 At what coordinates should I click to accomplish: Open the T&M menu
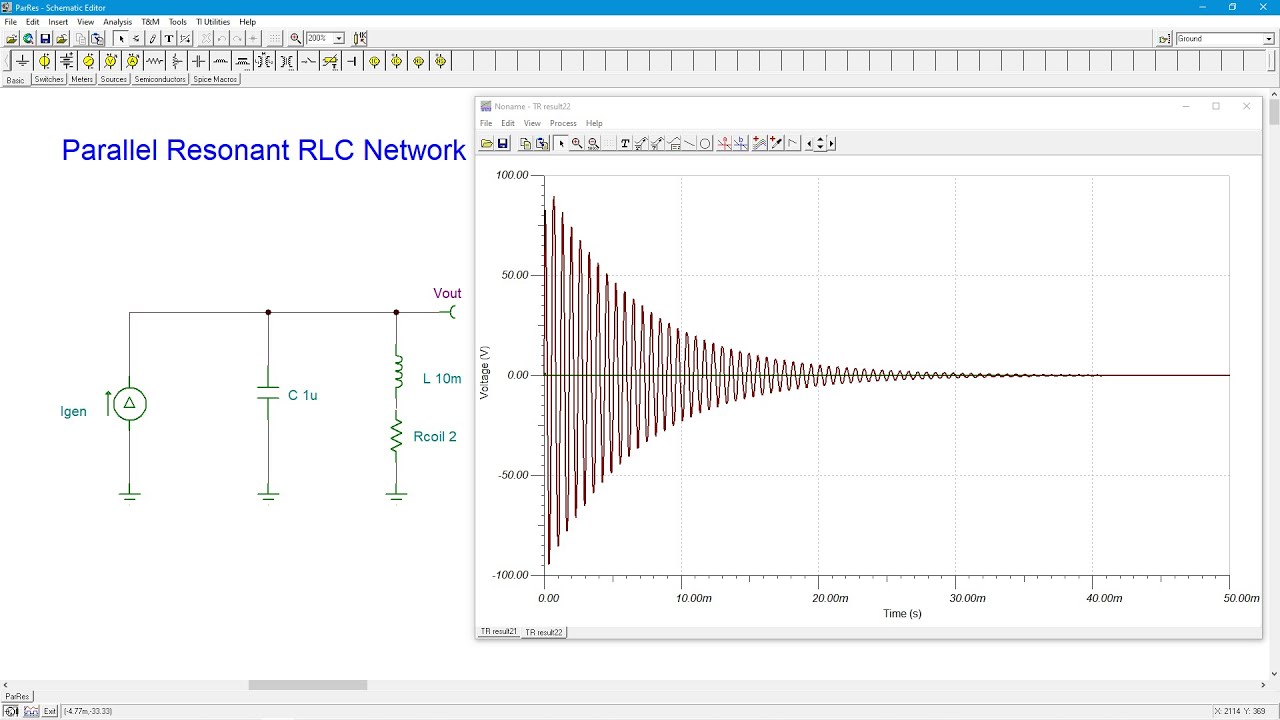150,21
